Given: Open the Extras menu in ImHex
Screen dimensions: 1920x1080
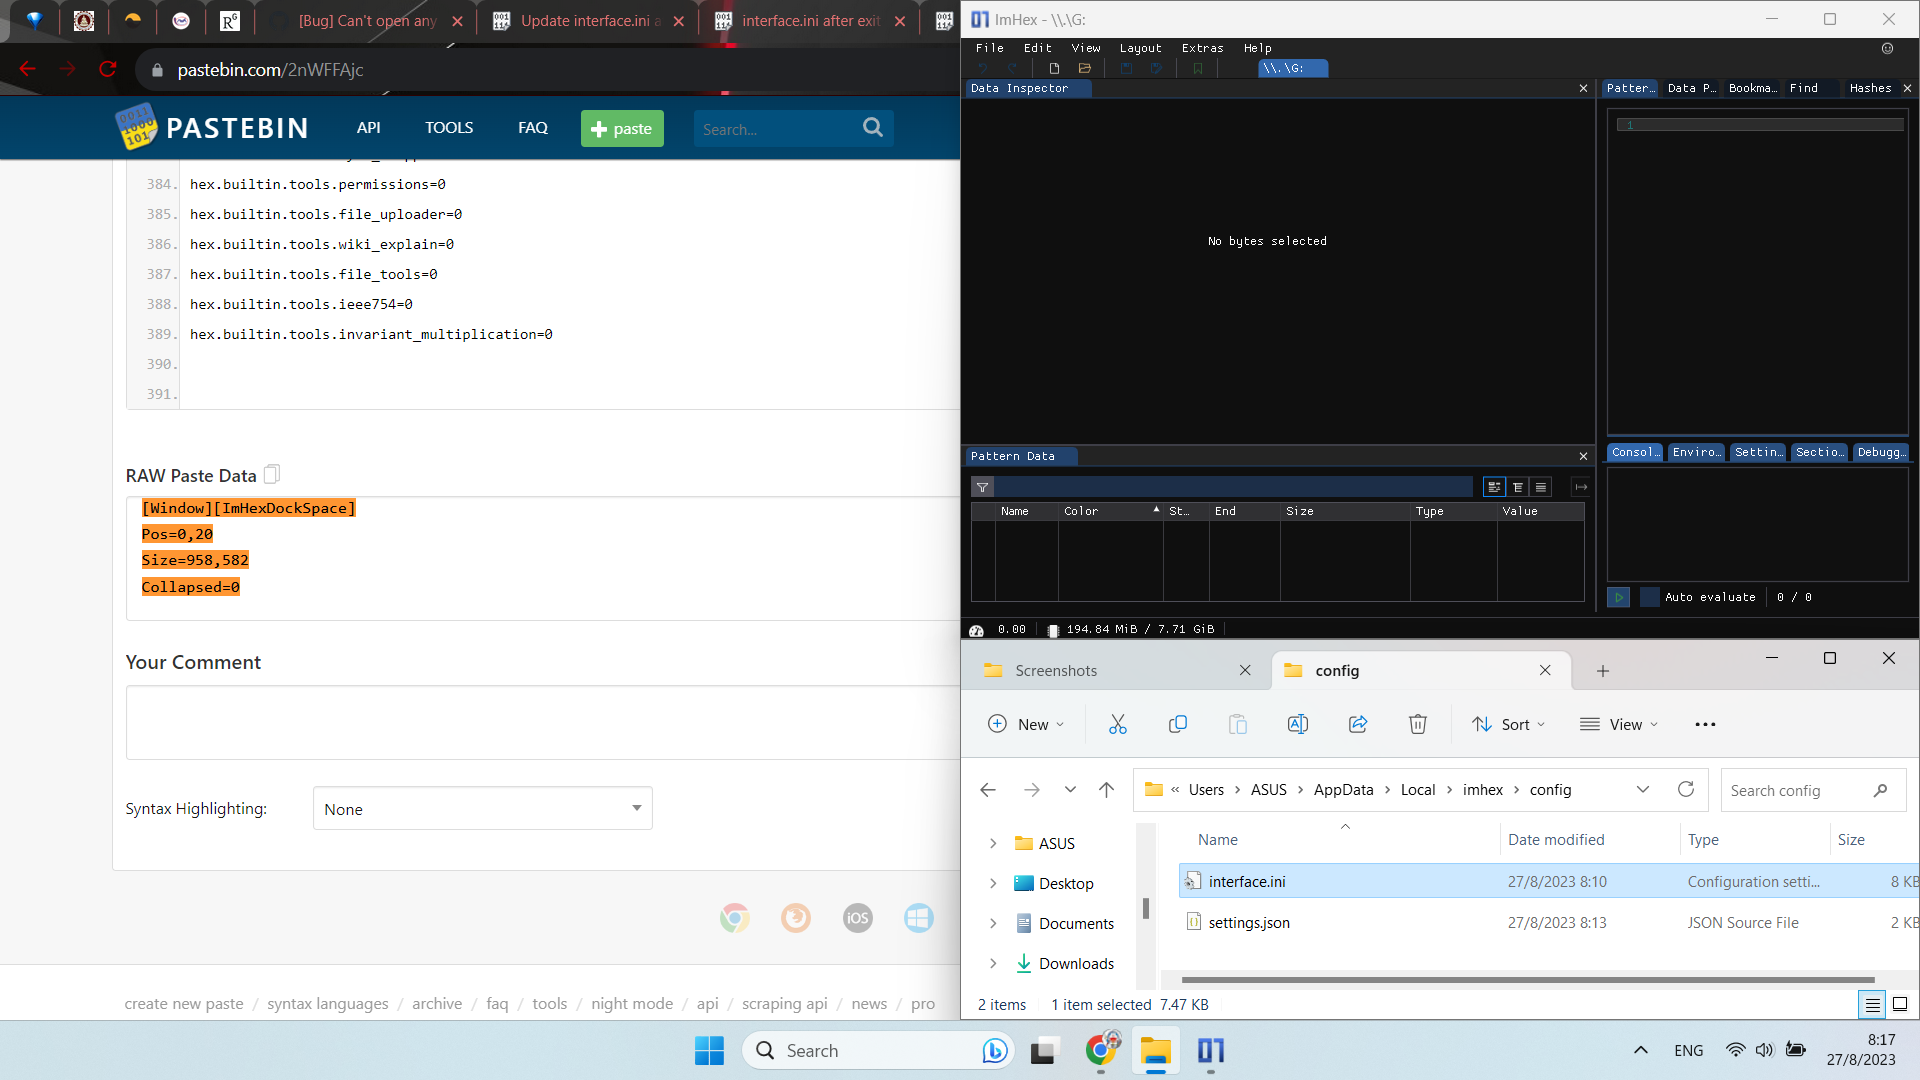Looking at the screenshot, I should click(x=1202, y=47).
